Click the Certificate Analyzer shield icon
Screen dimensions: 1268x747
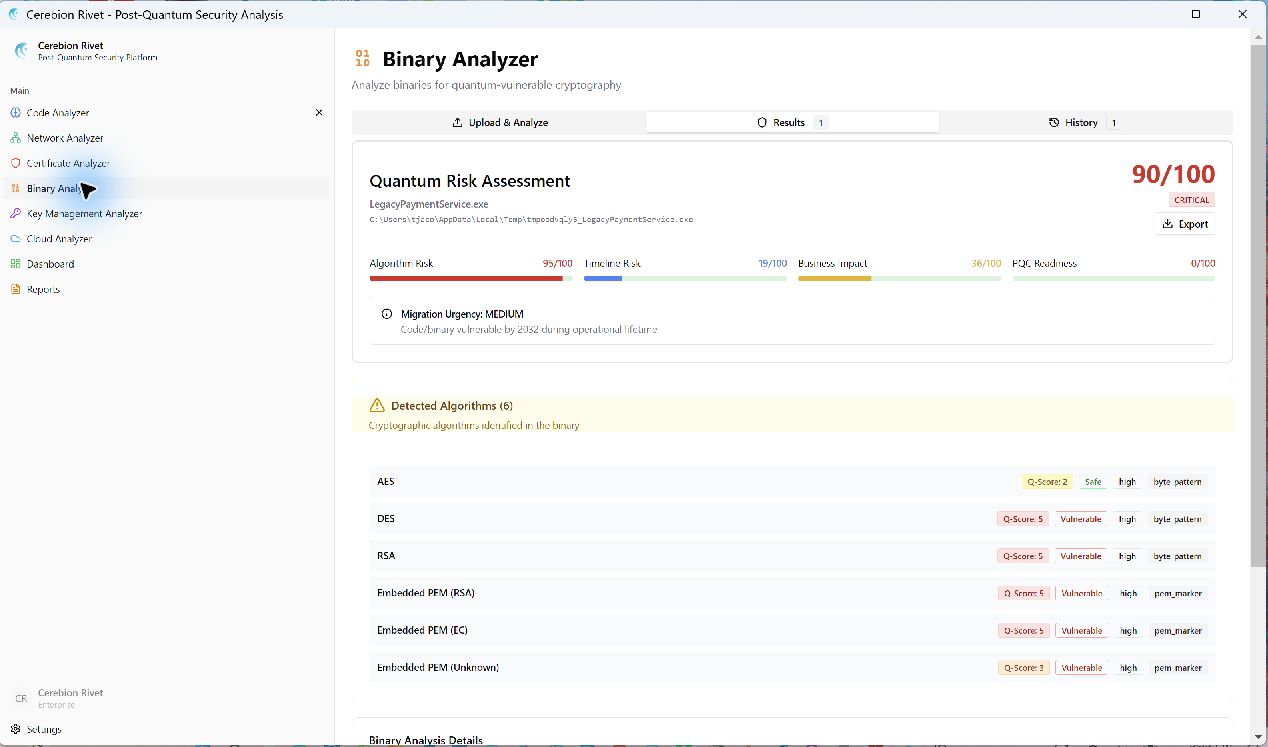pyautogui.click(x=15, y=163)
